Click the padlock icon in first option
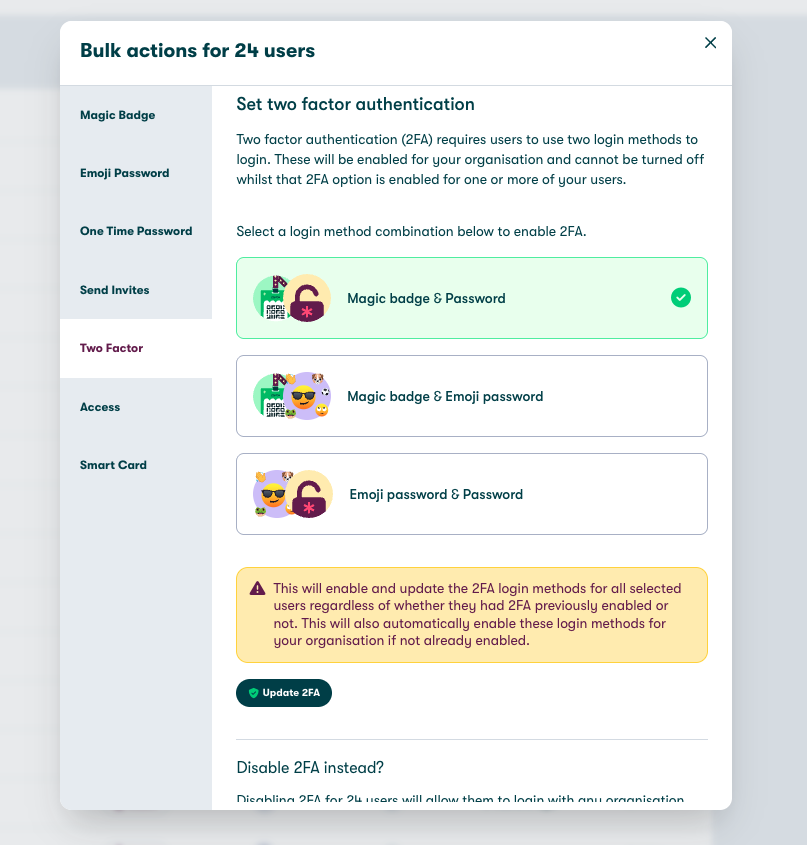 point(307,299)
